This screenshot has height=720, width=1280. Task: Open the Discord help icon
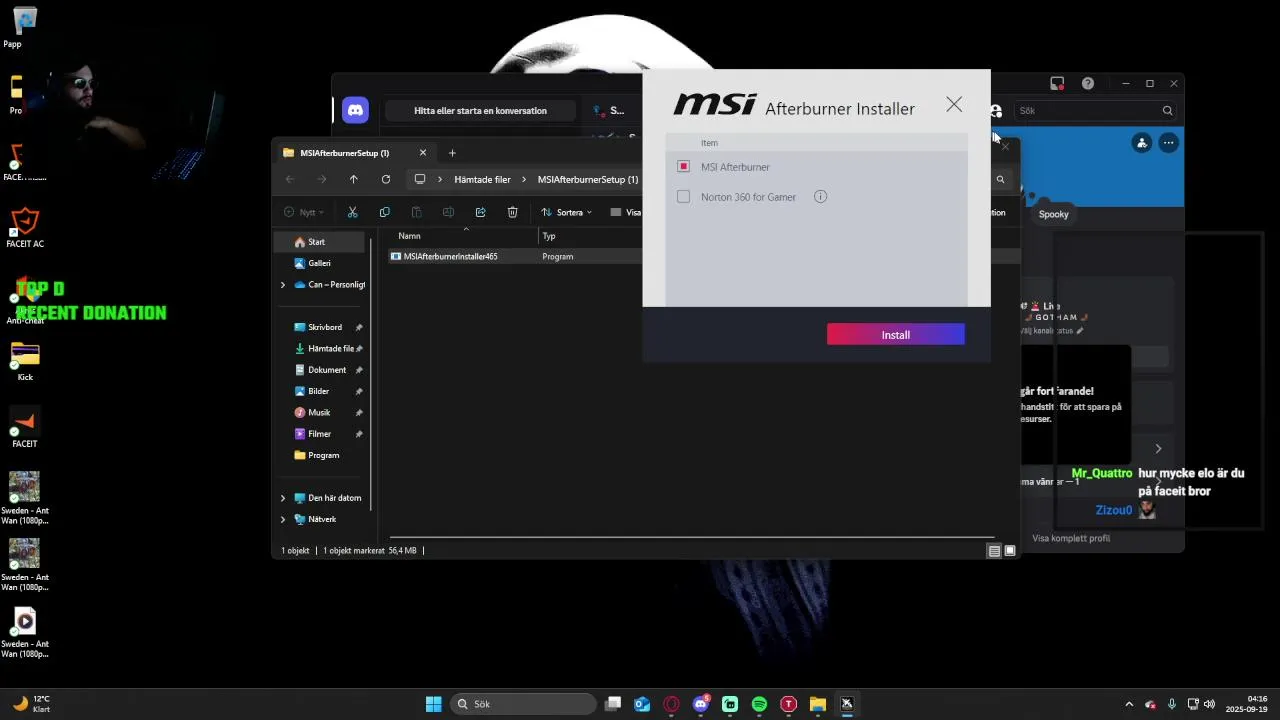point(1088,83)
